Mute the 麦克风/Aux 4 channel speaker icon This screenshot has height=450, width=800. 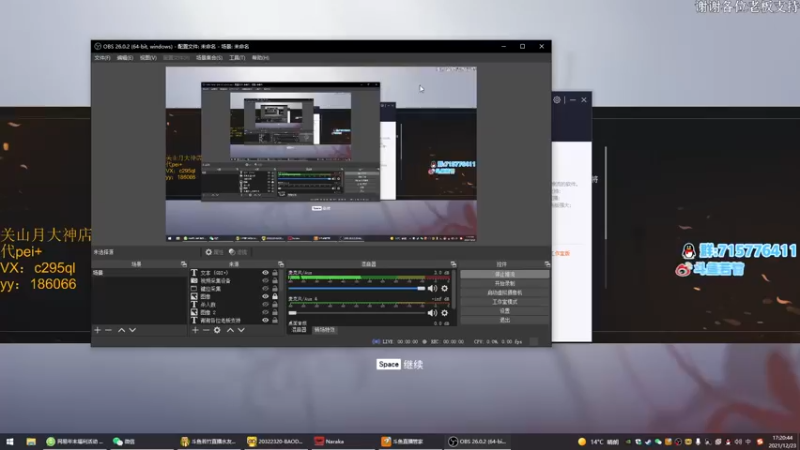tap(432, 313)
